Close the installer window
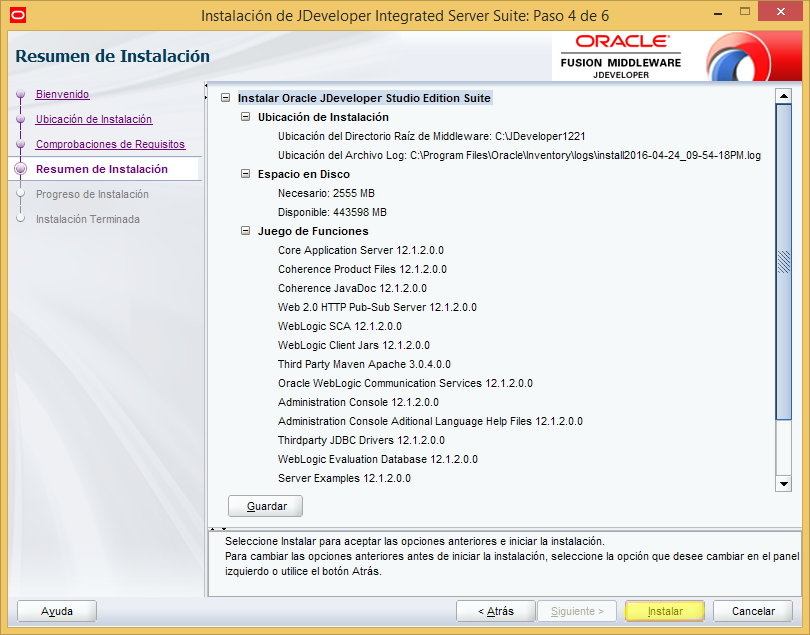The height and width of the screenshot is (635, 810). pos(780,11)
